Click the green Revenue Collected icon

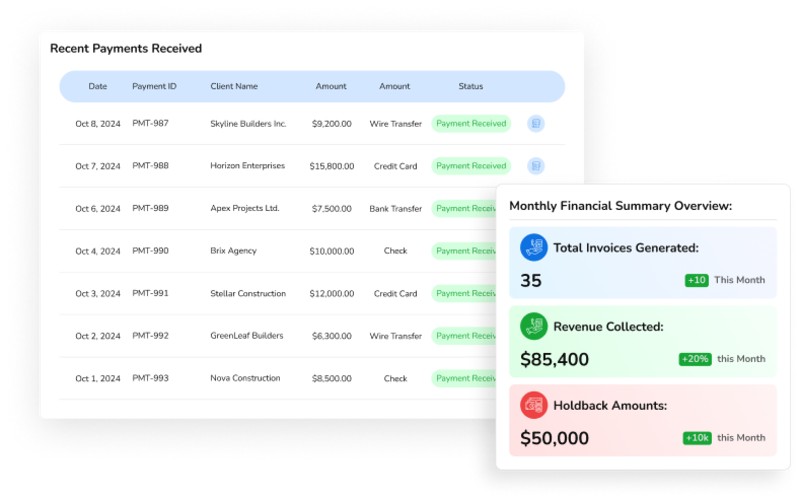pyautogui.click(x=534, y=326)
